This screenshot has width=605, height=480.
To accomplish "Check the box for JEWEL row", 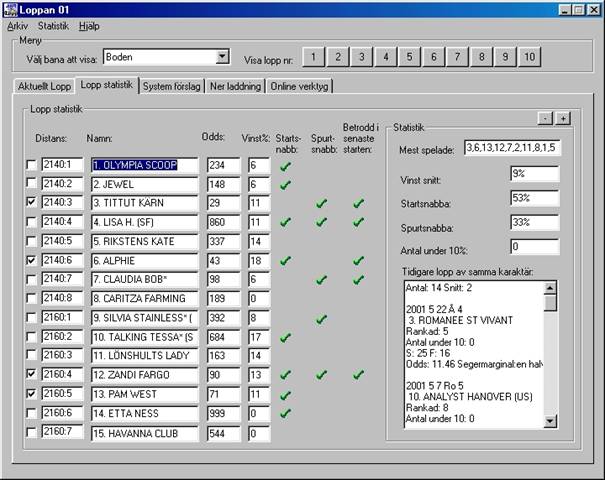I will (31, 183).
